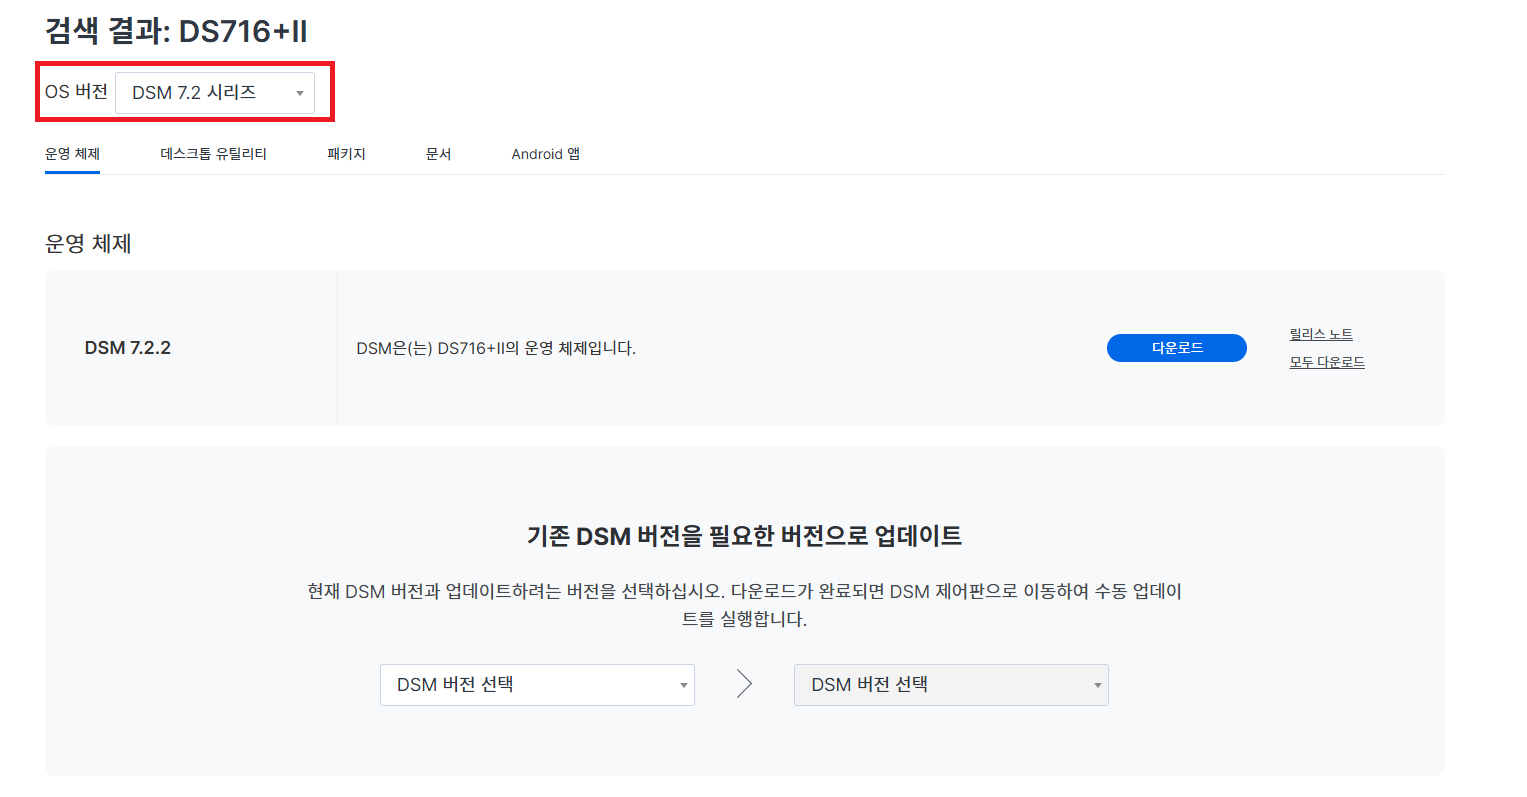Image resolution: width=1527 pixels, height=797 pixels.
Task: Open the 릴리스 노트 link
Action: click(1320, 334)
